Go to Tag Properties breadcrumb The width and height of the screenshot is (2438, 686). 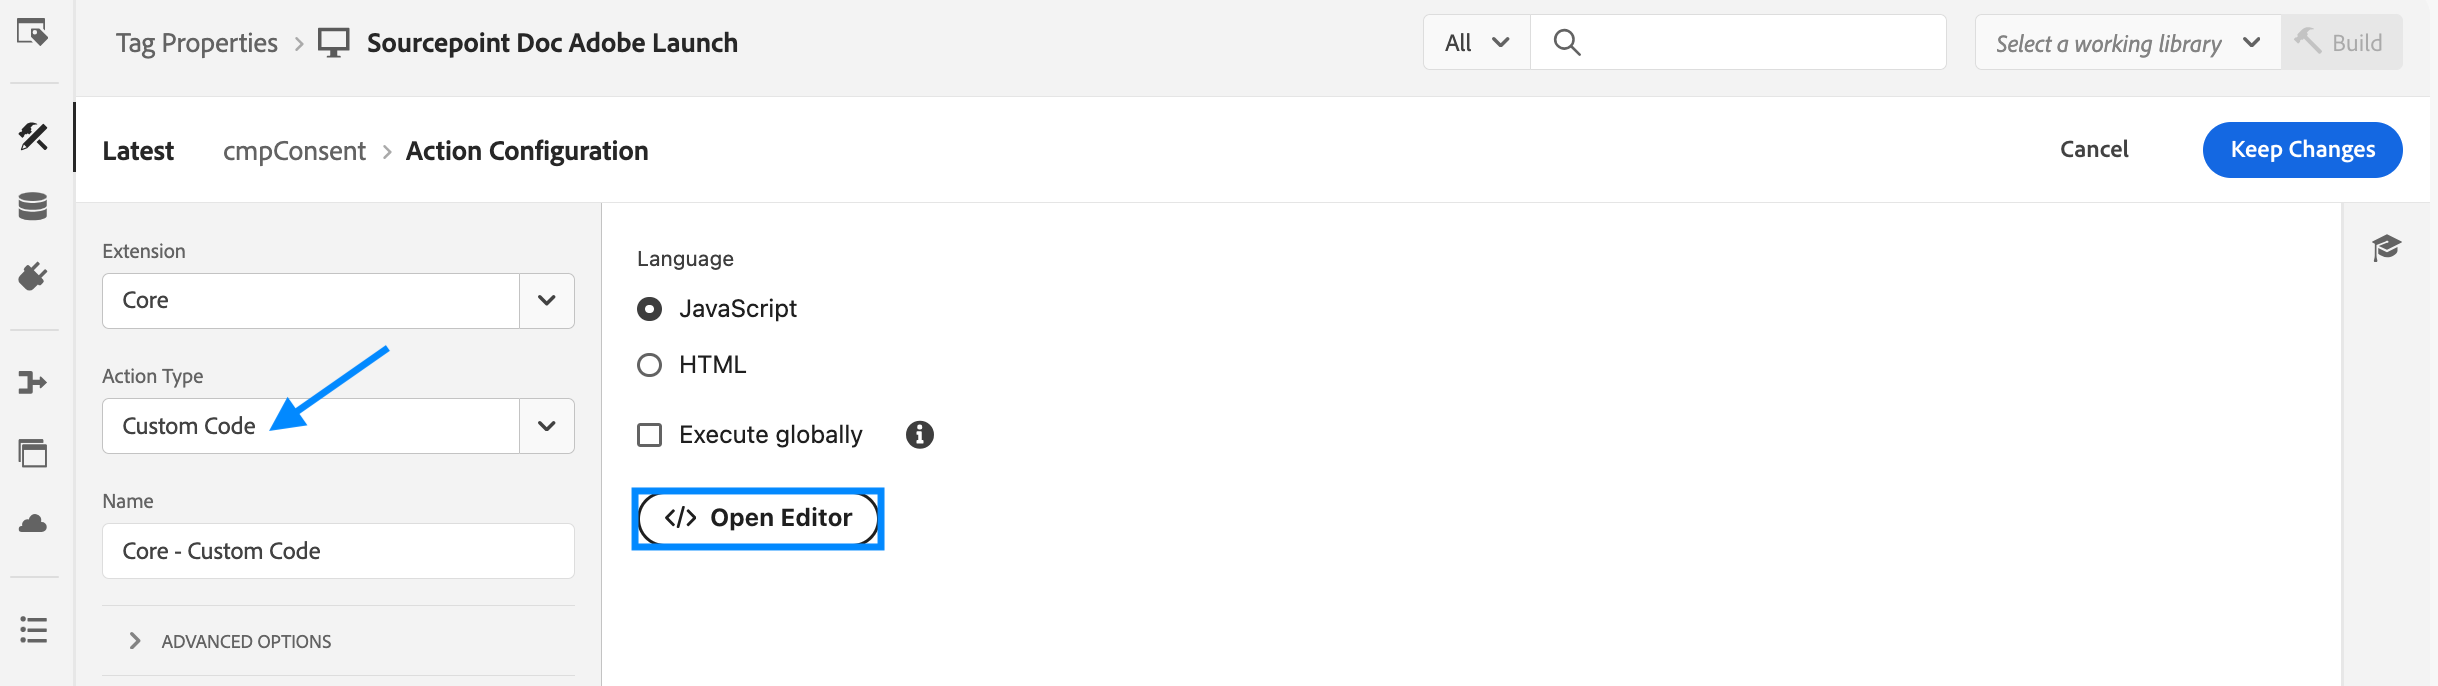pos(197,43)
